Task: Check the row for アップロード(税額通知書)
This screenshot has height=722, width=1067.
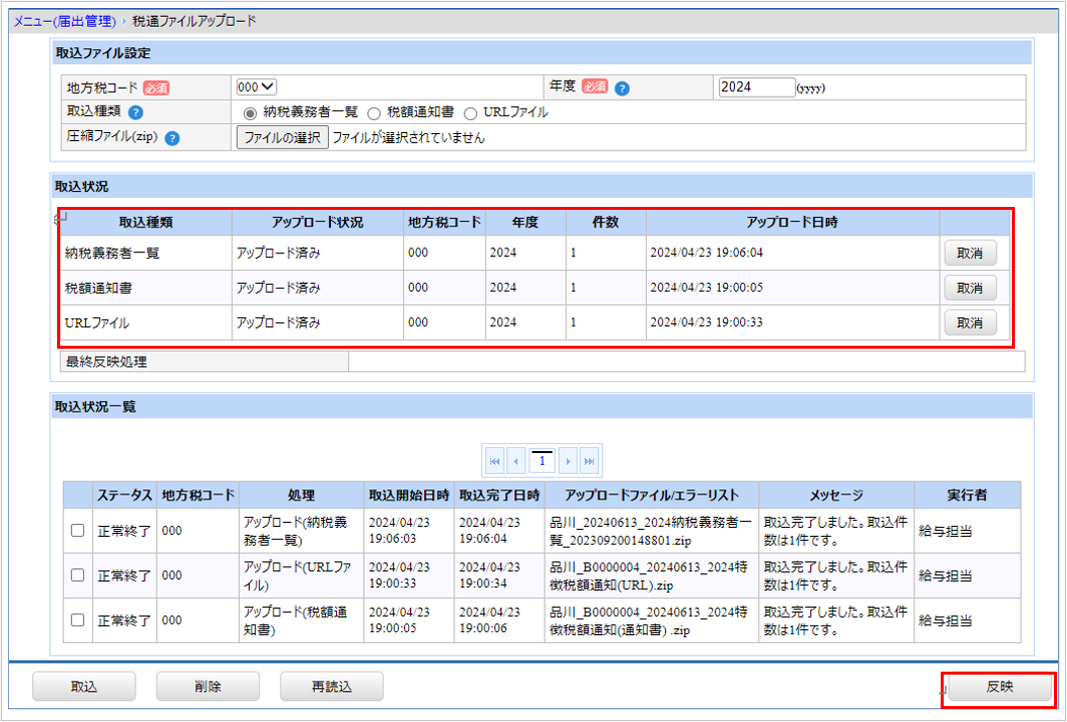Action: (78, 620)
